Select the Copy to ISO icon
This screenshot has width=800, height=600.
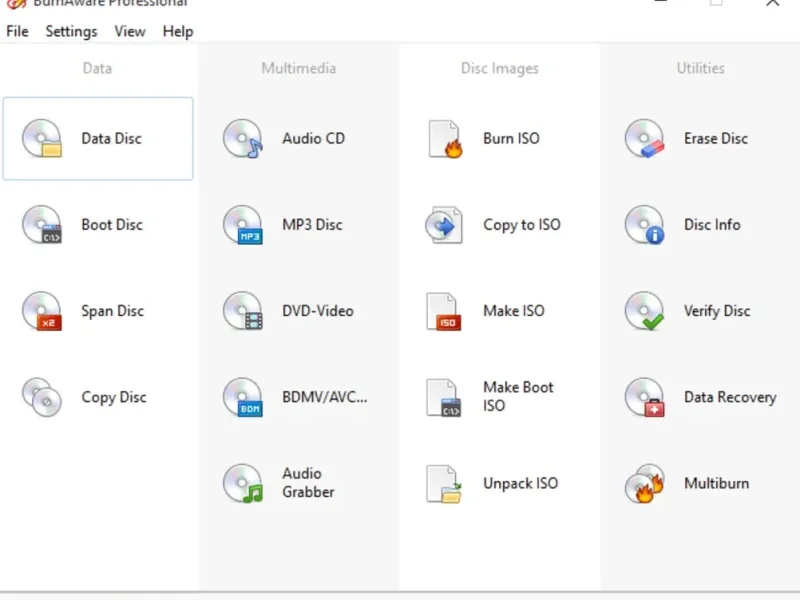(x=444, y=225)
